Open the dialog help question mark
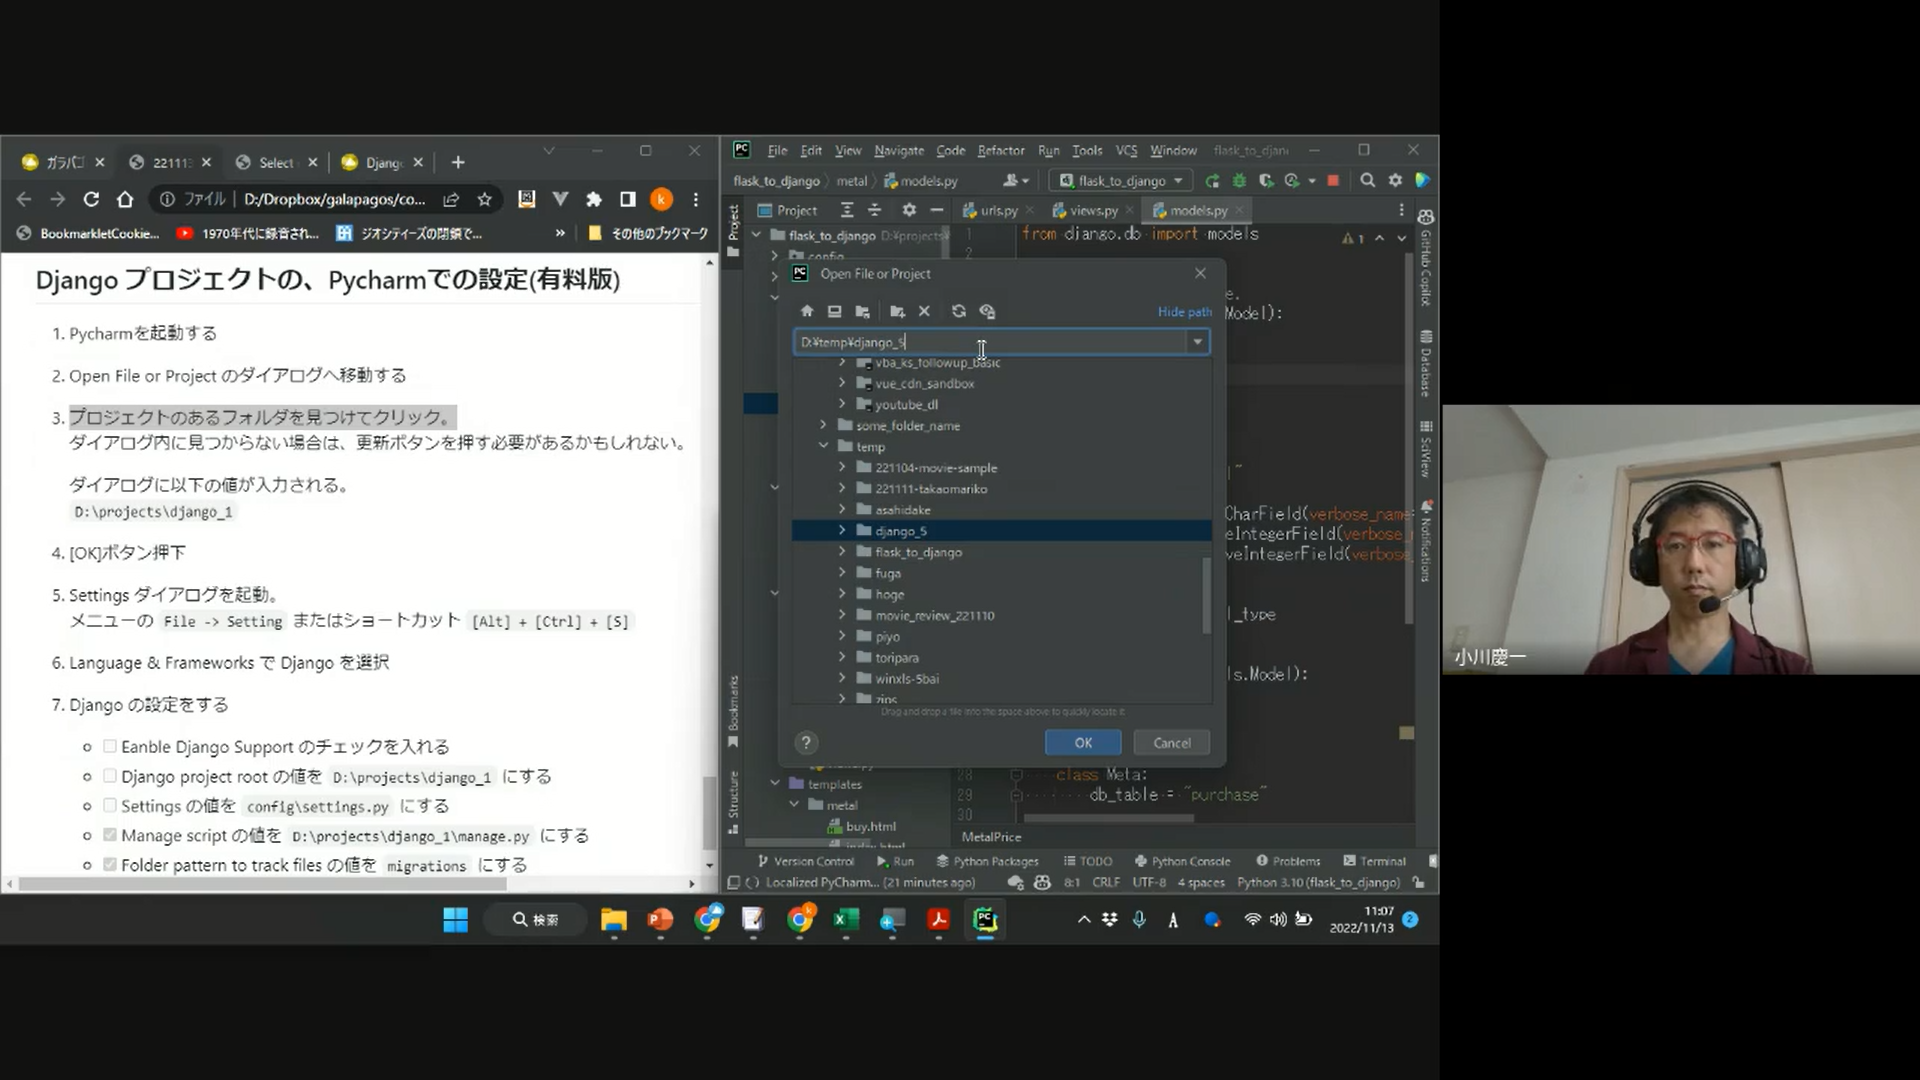1920x1080 pixels. click(x=806, y=743)
